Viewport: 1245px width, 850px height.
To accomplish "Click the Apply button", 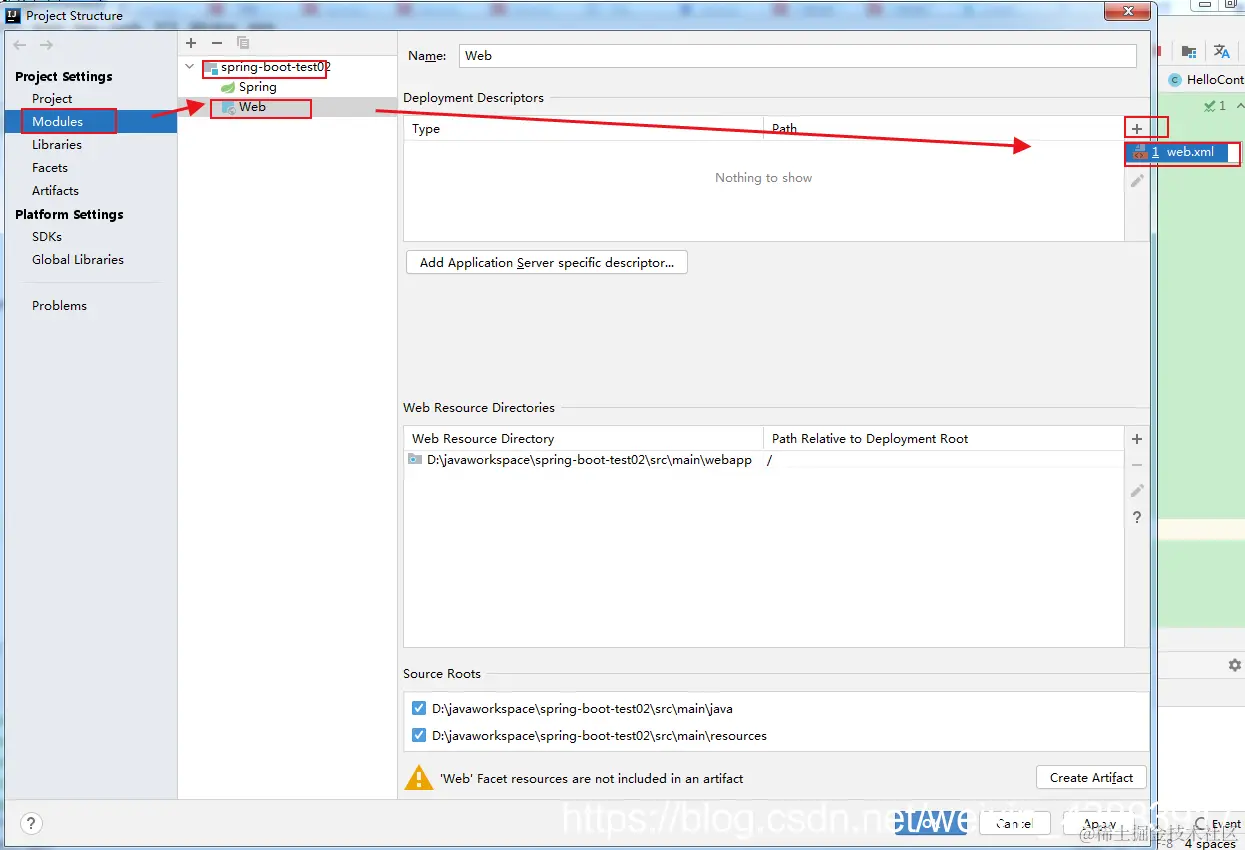I will coord(1100,824).
